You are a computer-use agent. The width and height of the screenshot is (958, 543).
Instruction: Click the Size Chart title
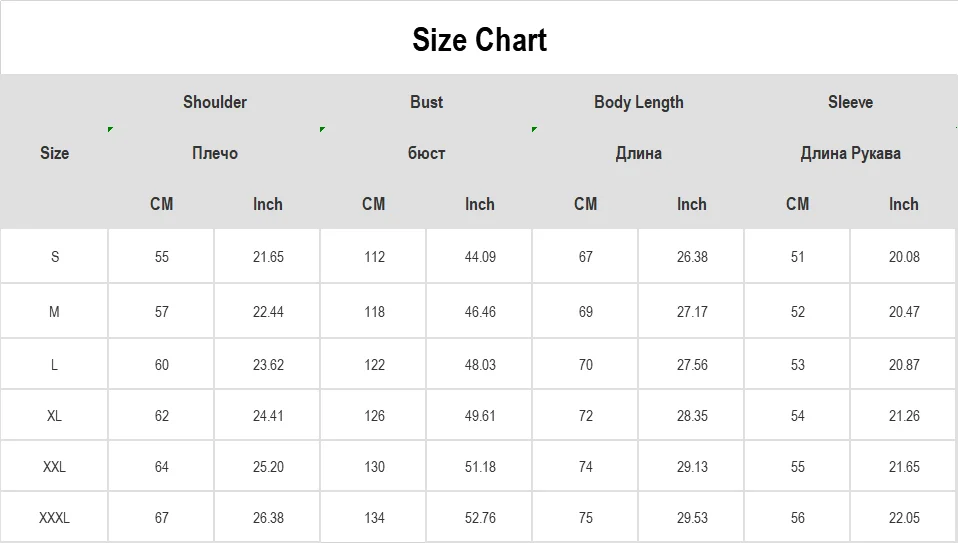[479, 40]
